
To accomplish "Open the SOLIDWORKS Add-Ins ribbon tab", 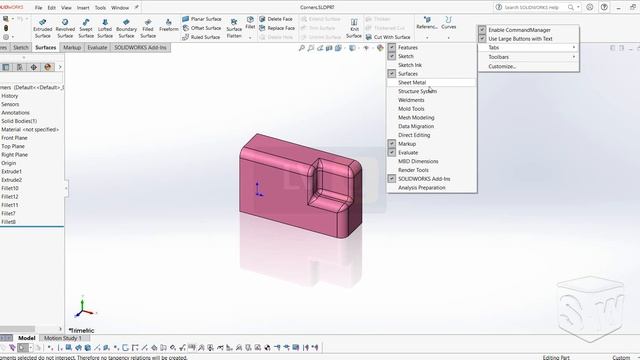I will tap(140, 47).
